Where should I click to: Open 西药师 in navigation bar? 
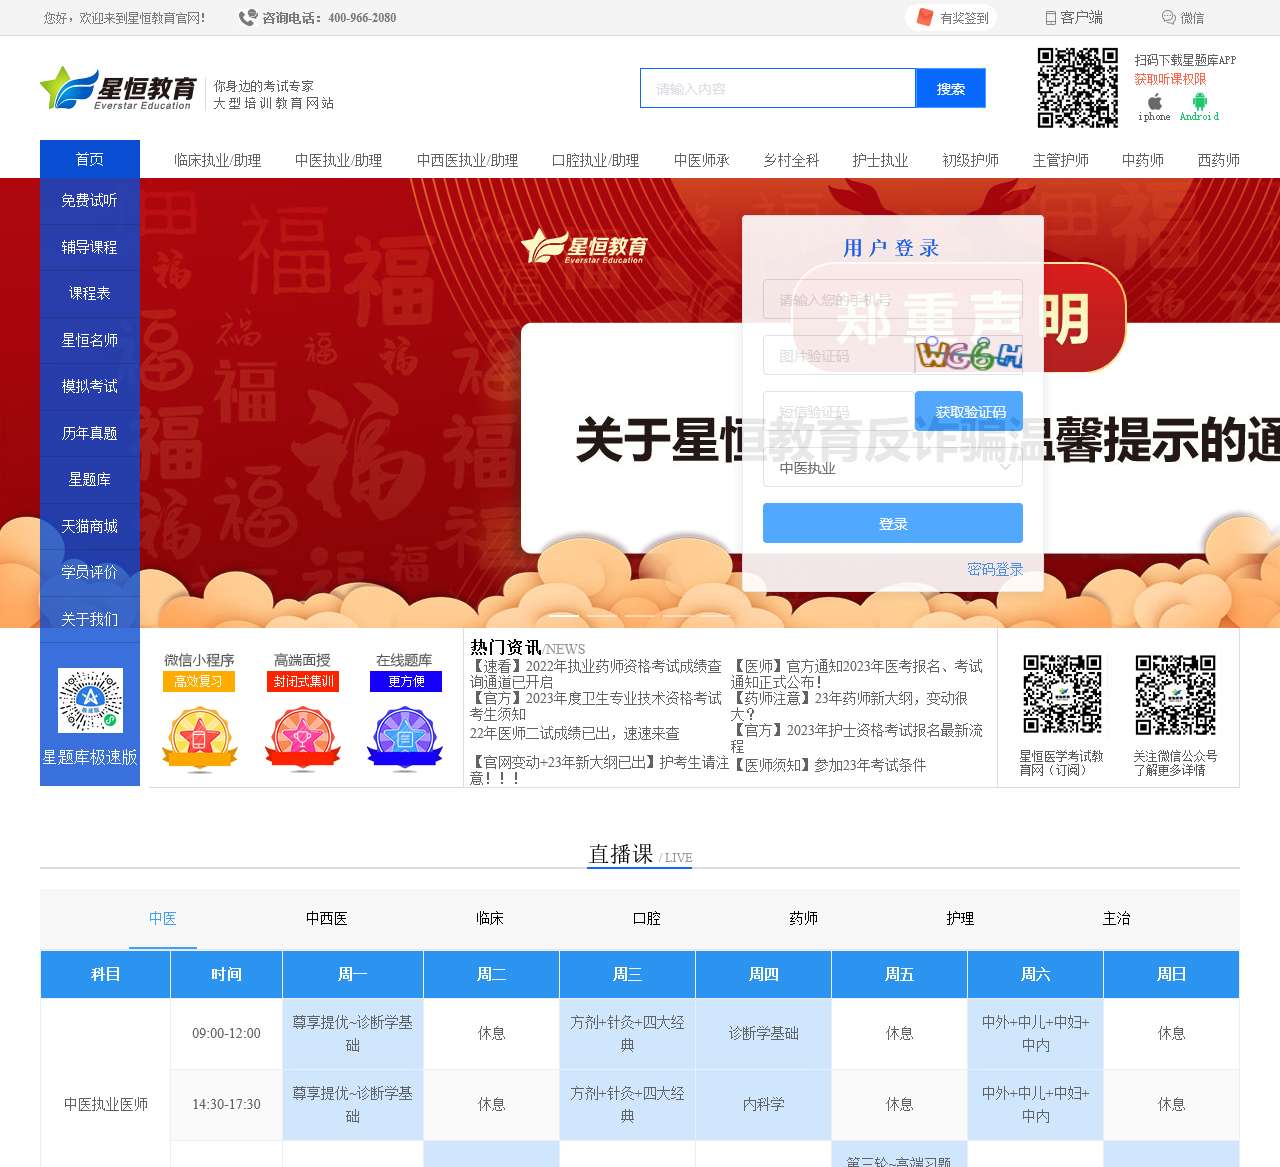click(x=1218, y=160)
